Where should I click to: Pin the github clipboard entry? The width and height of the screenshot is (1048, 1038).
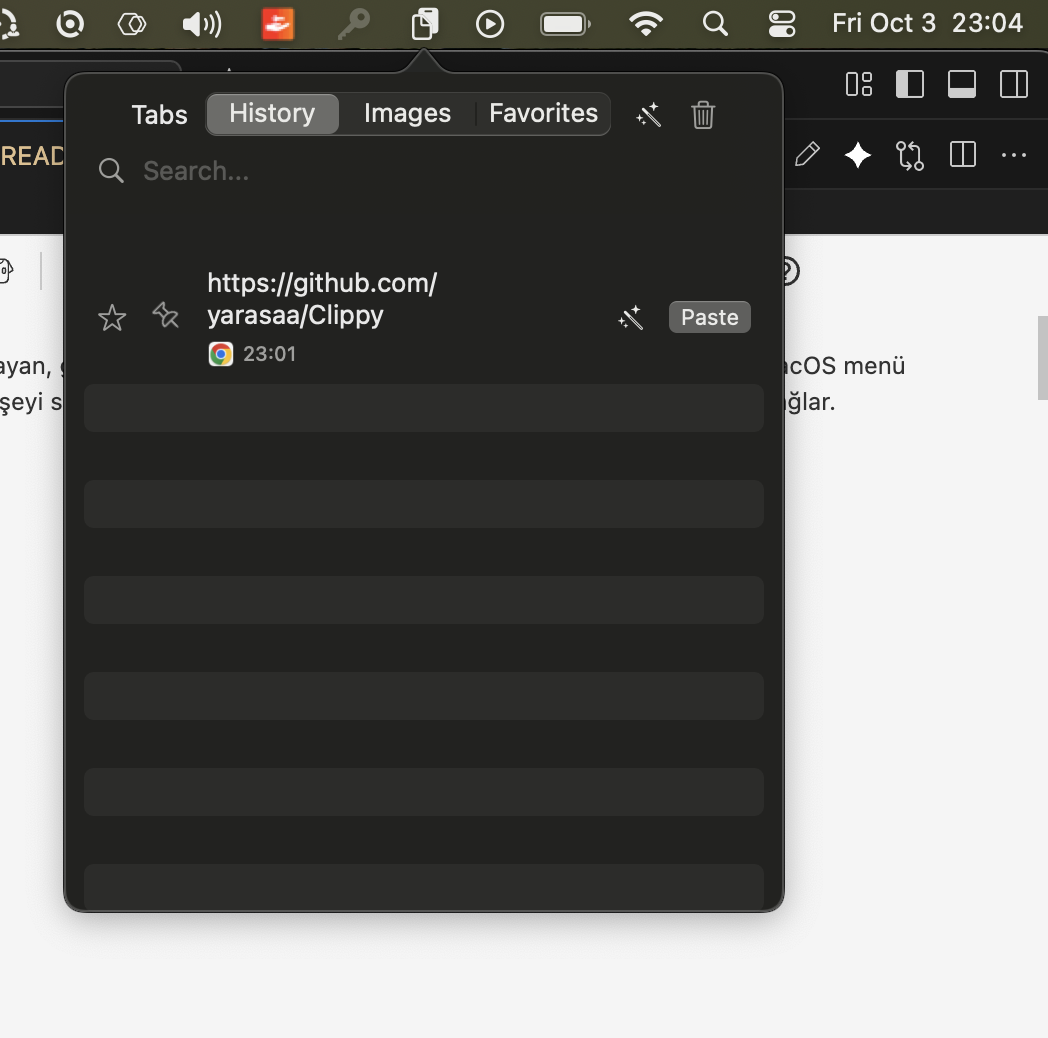tap(166, 315)
